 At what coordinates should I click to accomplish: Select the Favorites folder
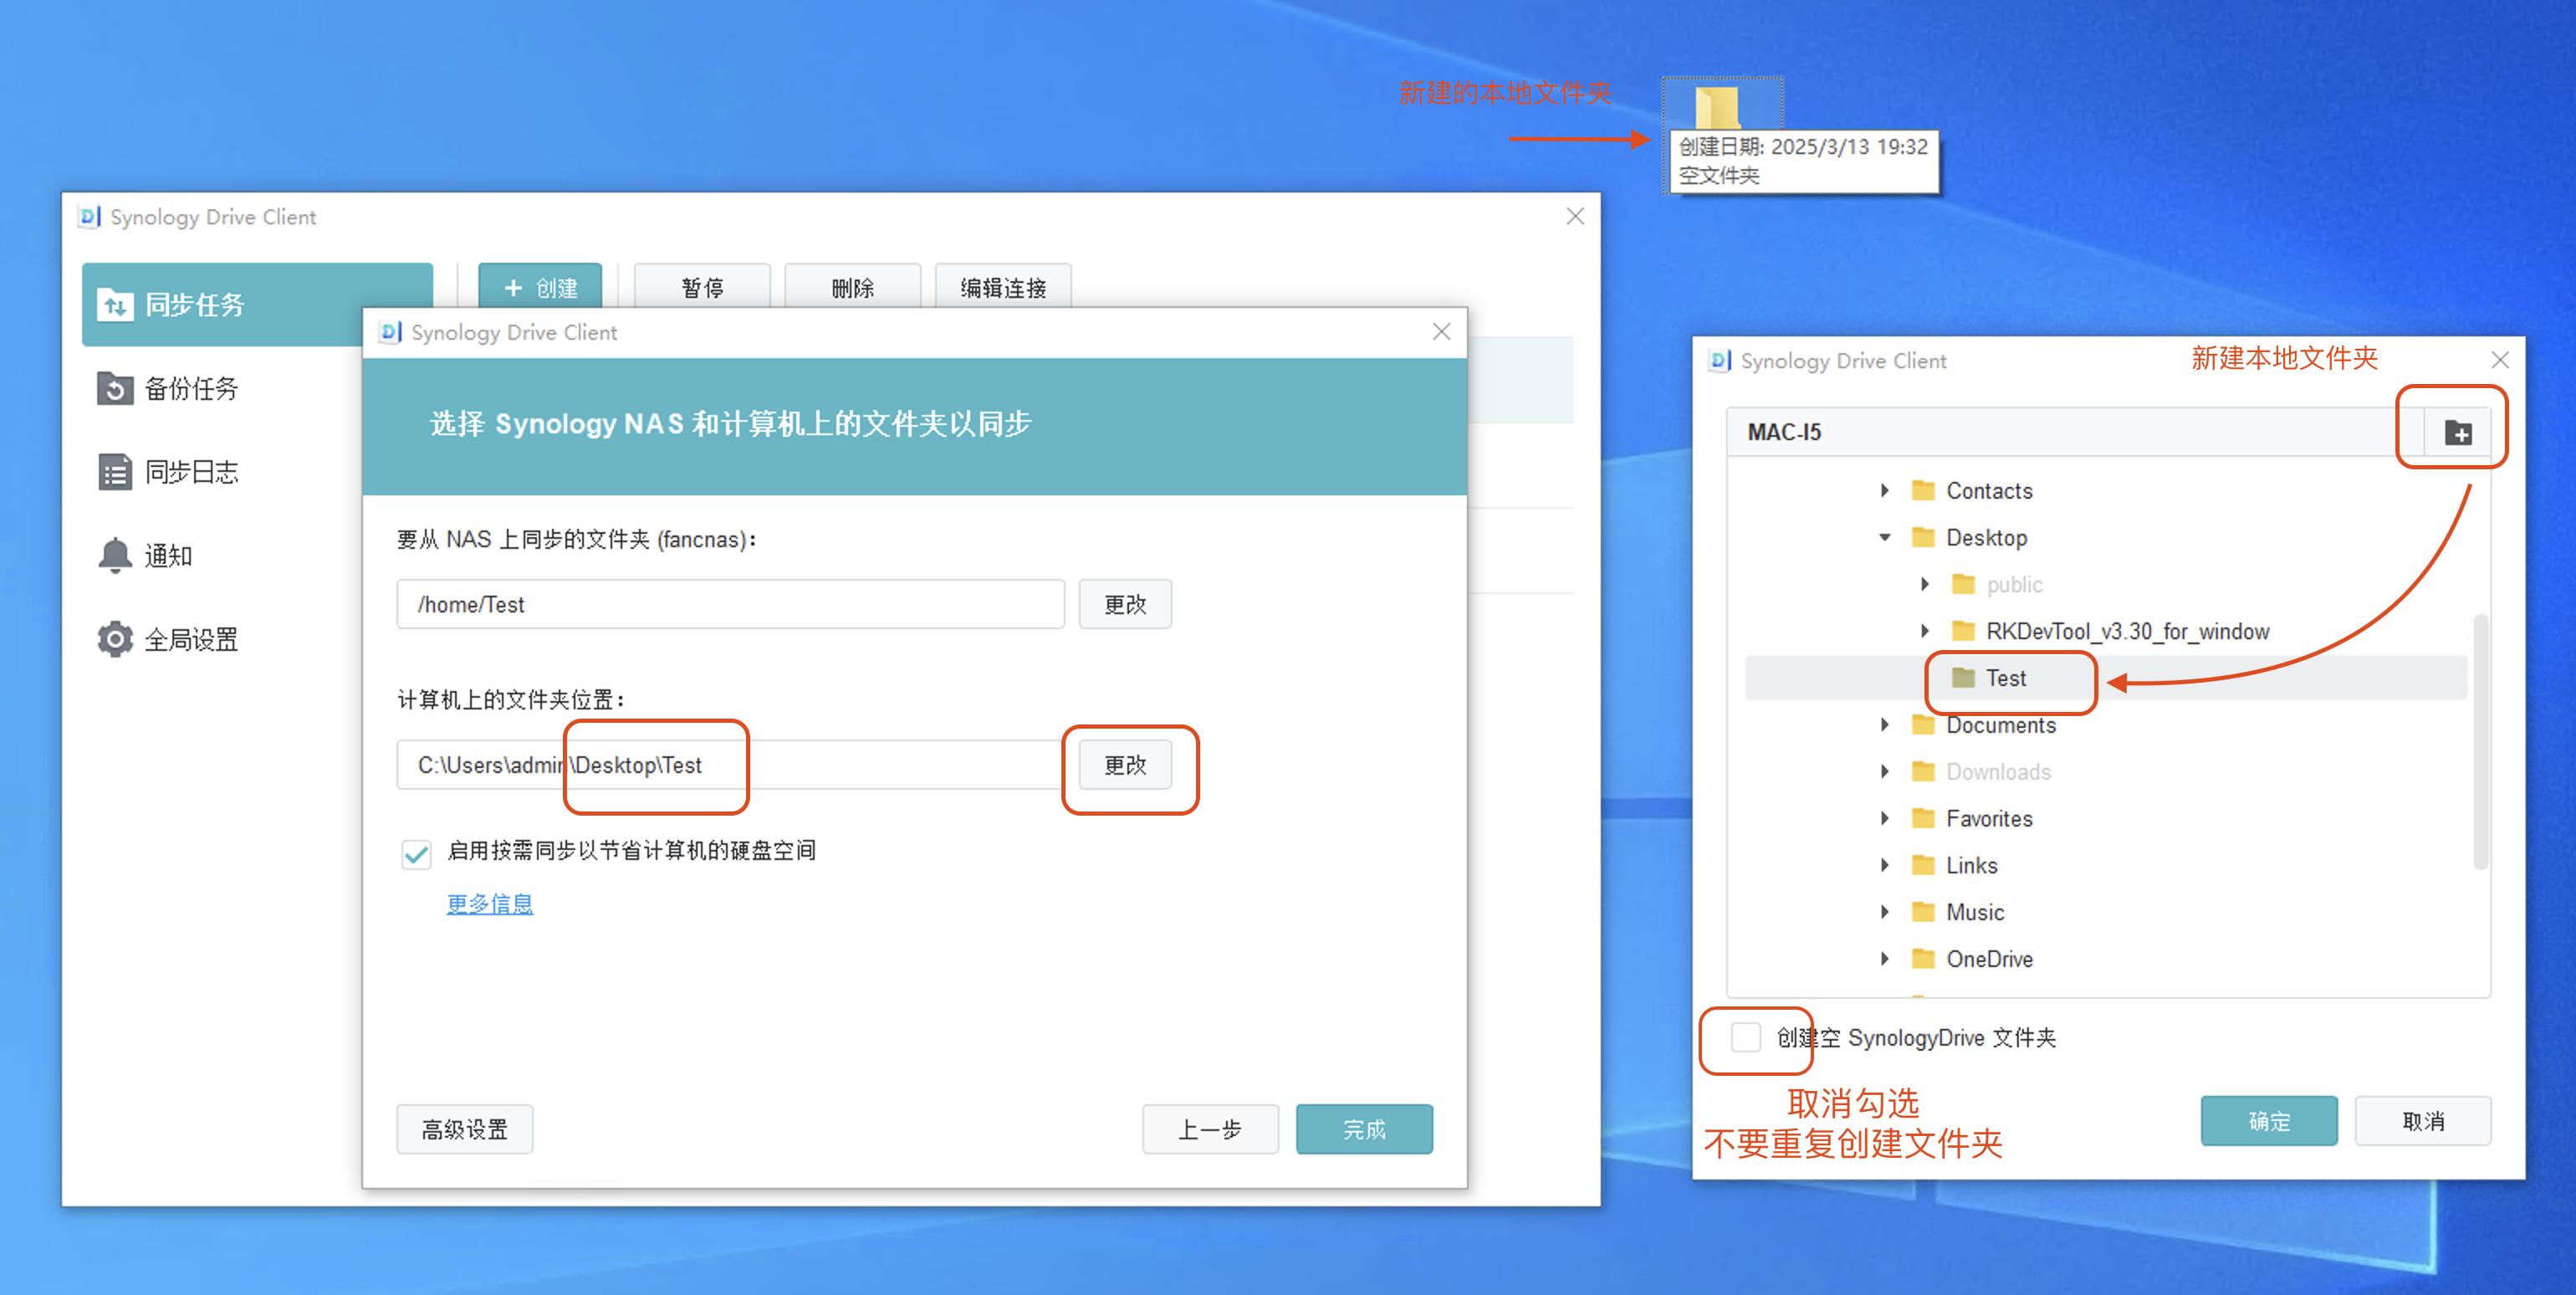point(1988,818)
